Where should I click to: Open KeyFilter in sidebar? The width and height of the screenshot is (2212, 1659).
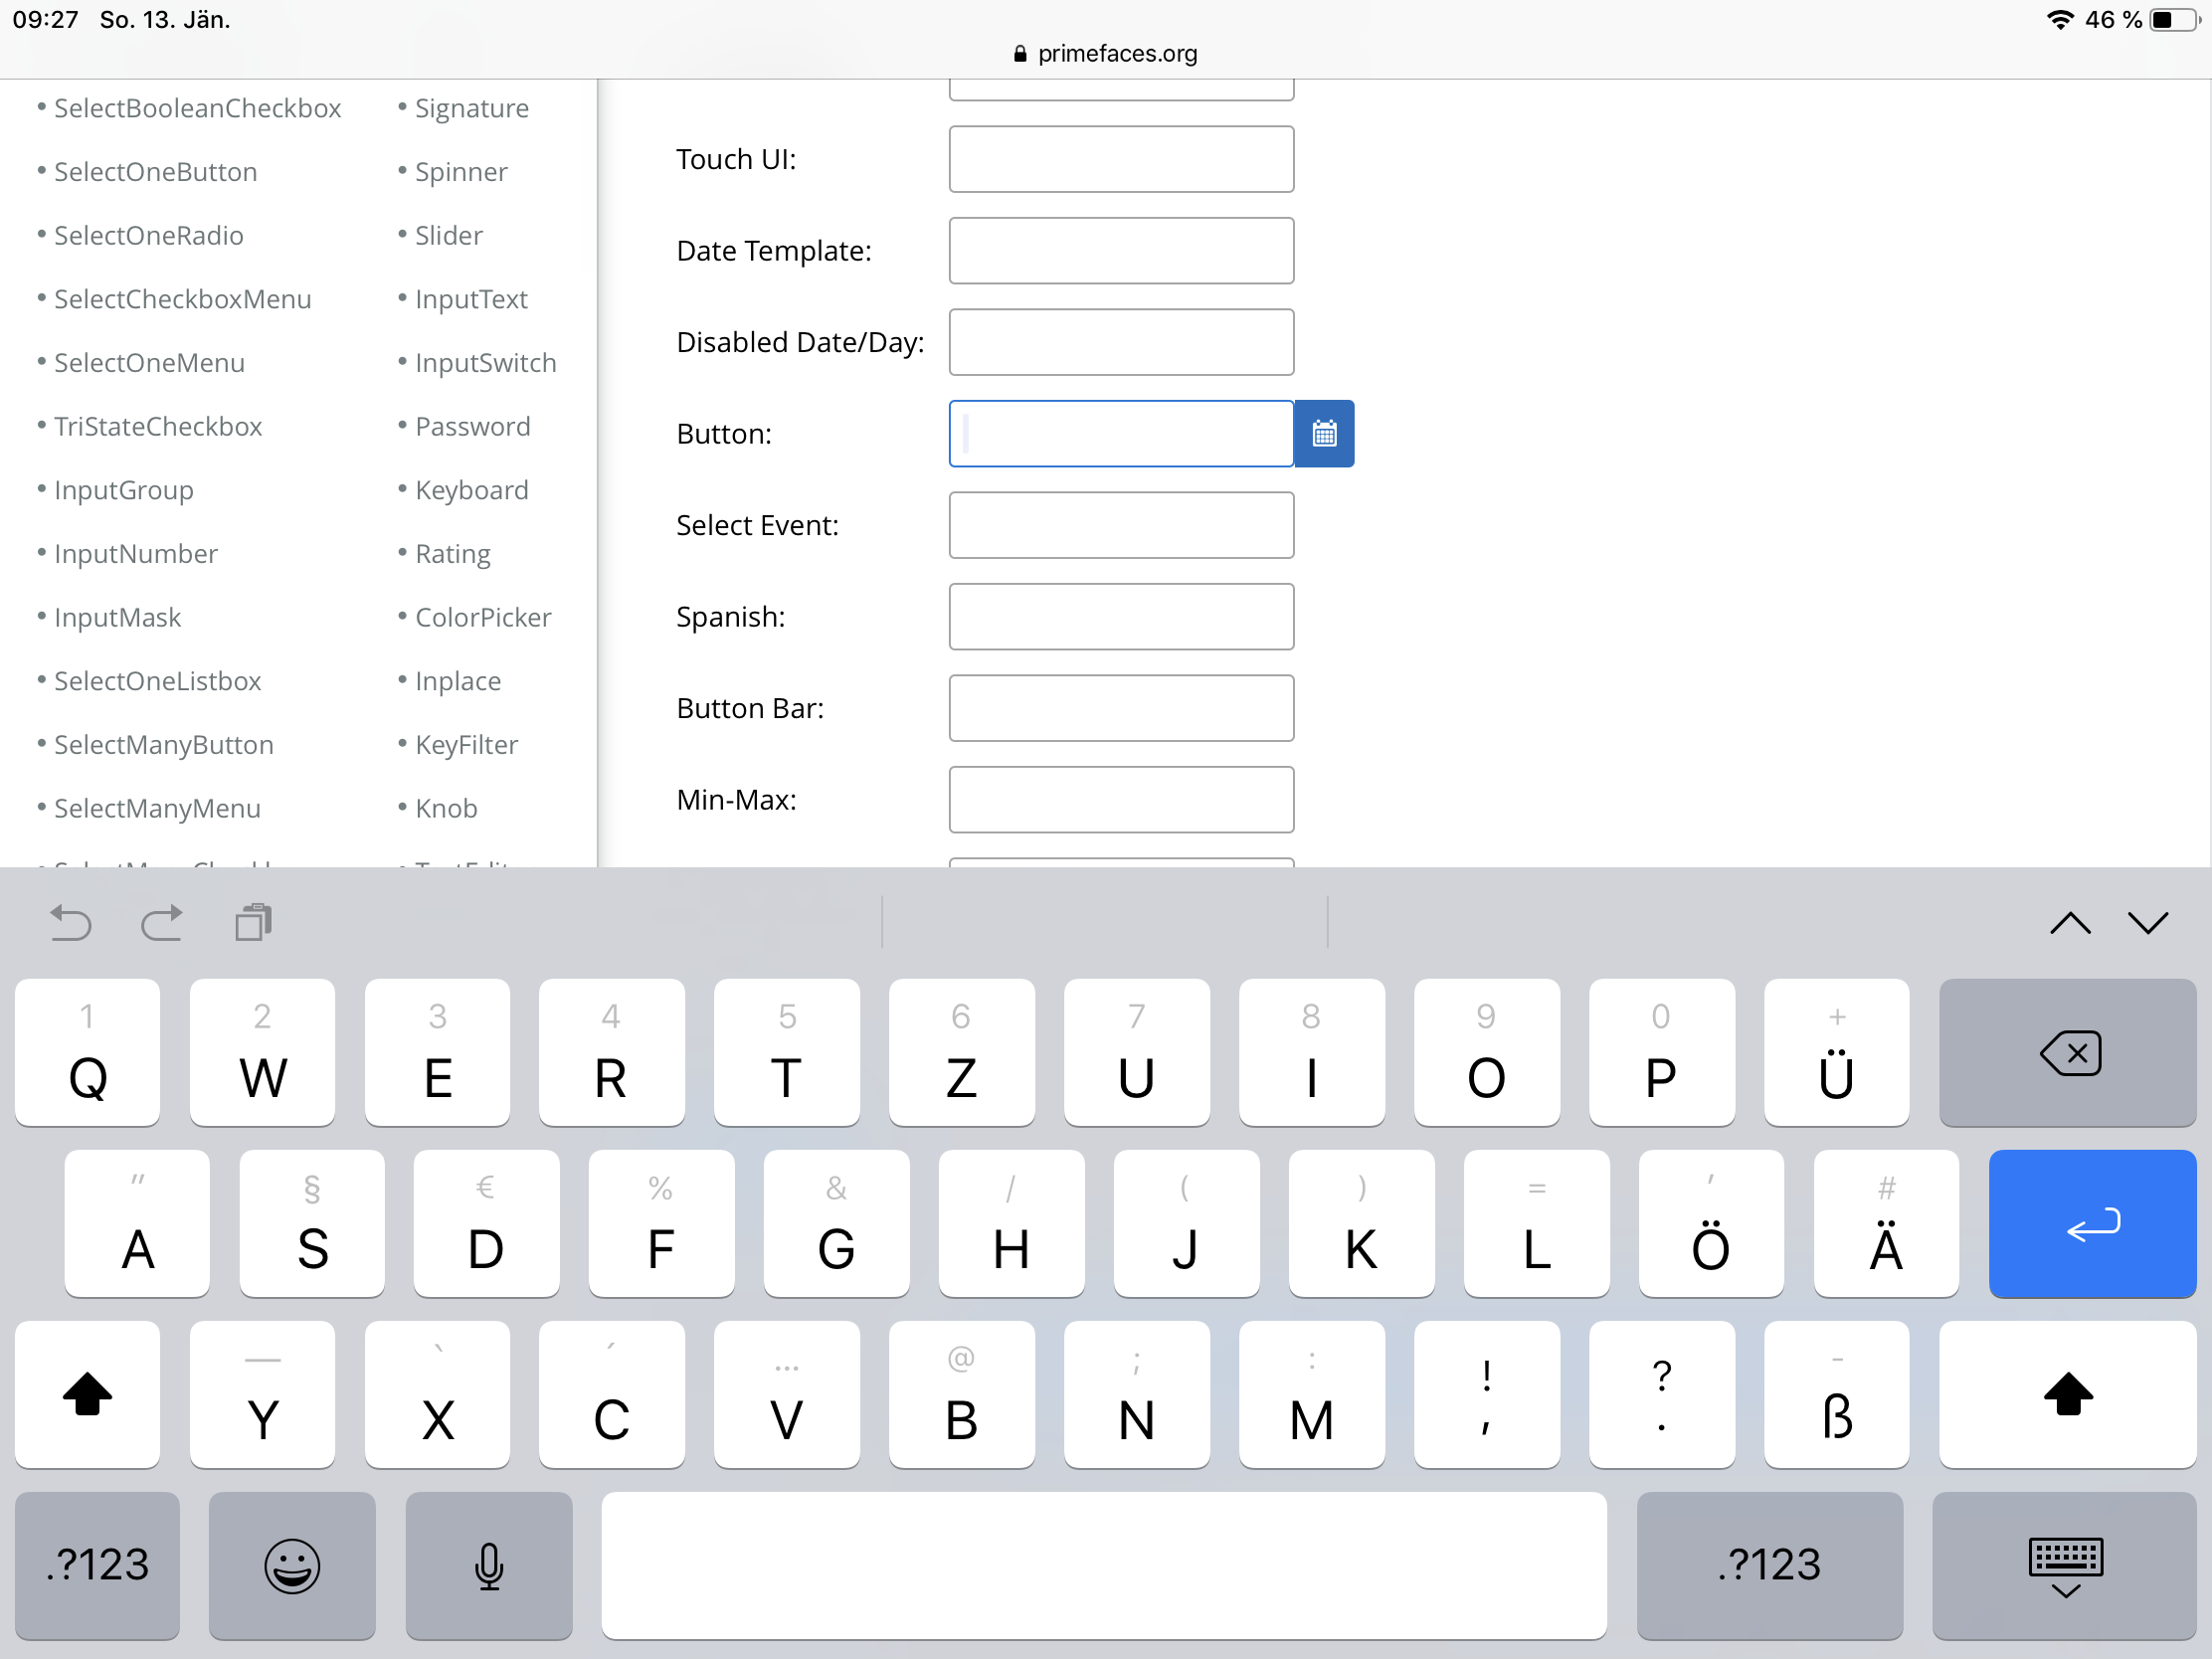[466, 745]
